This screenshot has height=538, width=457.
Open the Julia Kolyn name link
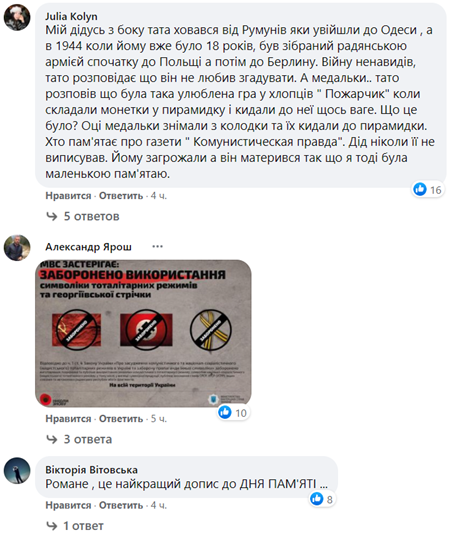tap(71, 16)
